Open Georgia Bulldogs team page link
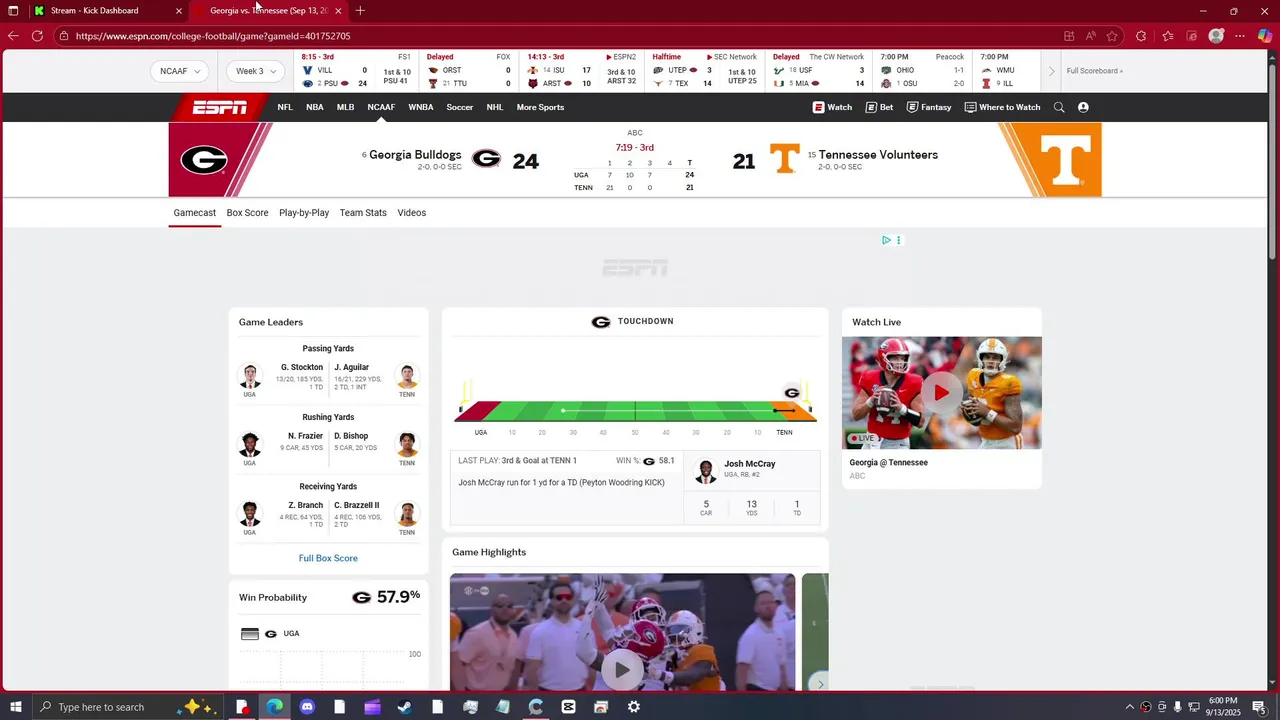The width and height of the screenshot is (1280, 720). [415, 155]
